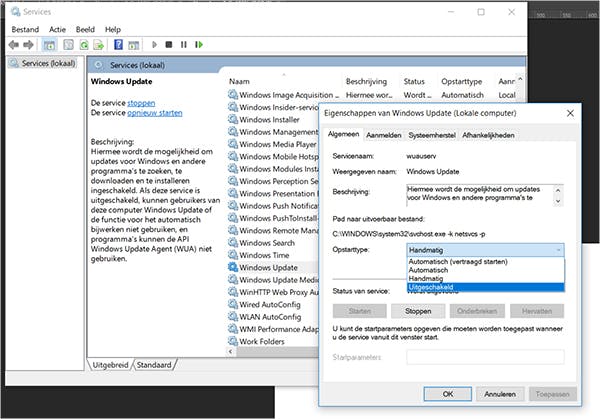
Task: Click the Properties toolbar icon
Action: pos(68,45)
